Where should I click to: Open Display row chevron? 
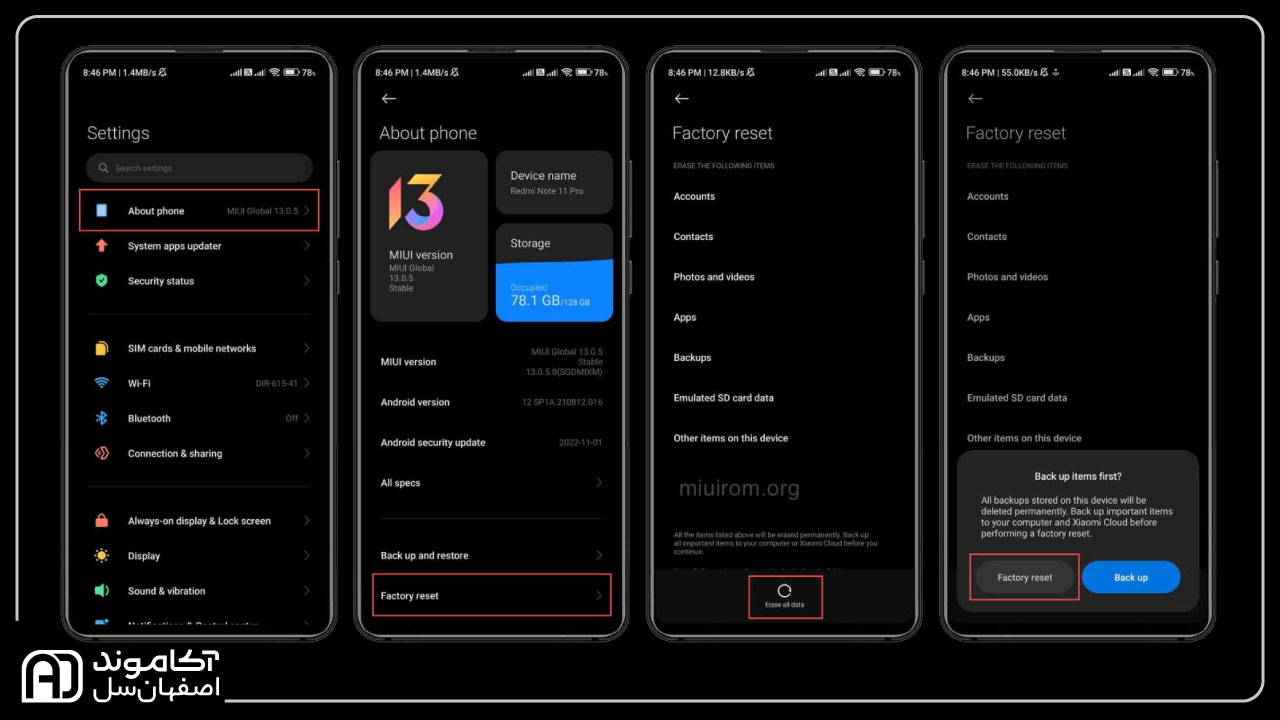[x=307, y=556]
